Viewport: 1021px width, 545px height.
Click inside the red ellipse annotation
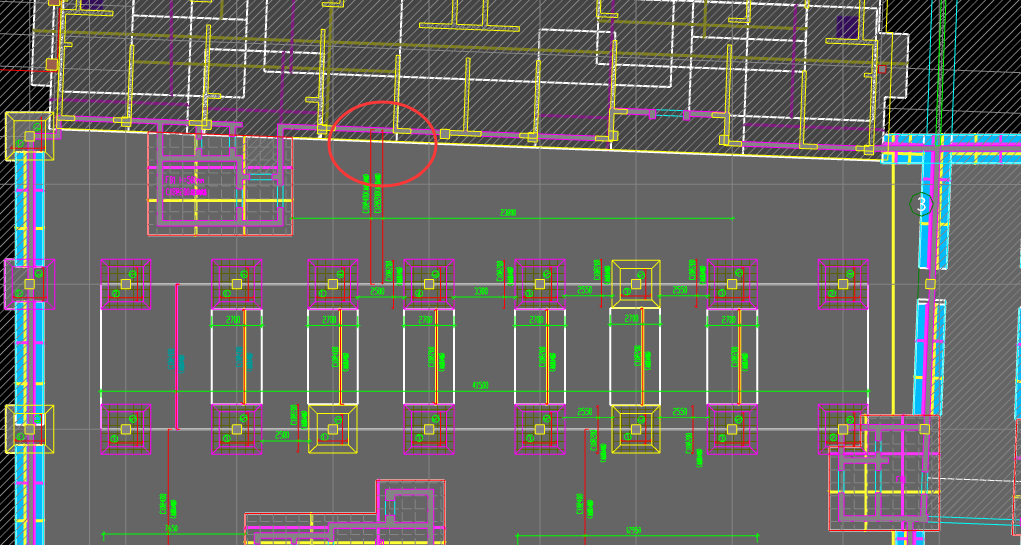click(x=383, y=144)
